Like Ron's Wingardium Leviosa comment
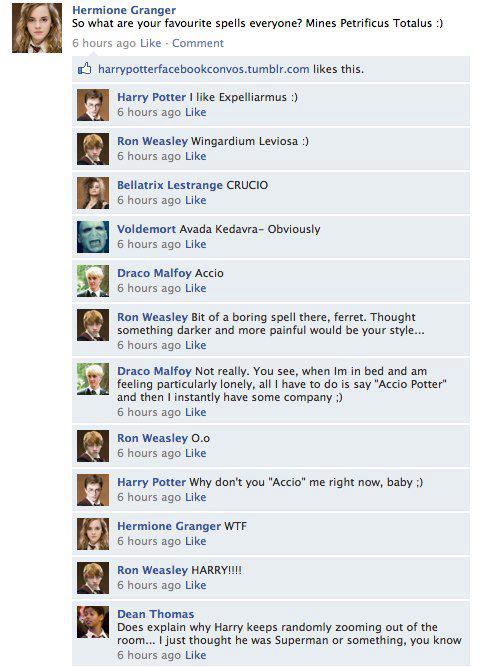This screenshot has width=498, height=667. point(196,156)
